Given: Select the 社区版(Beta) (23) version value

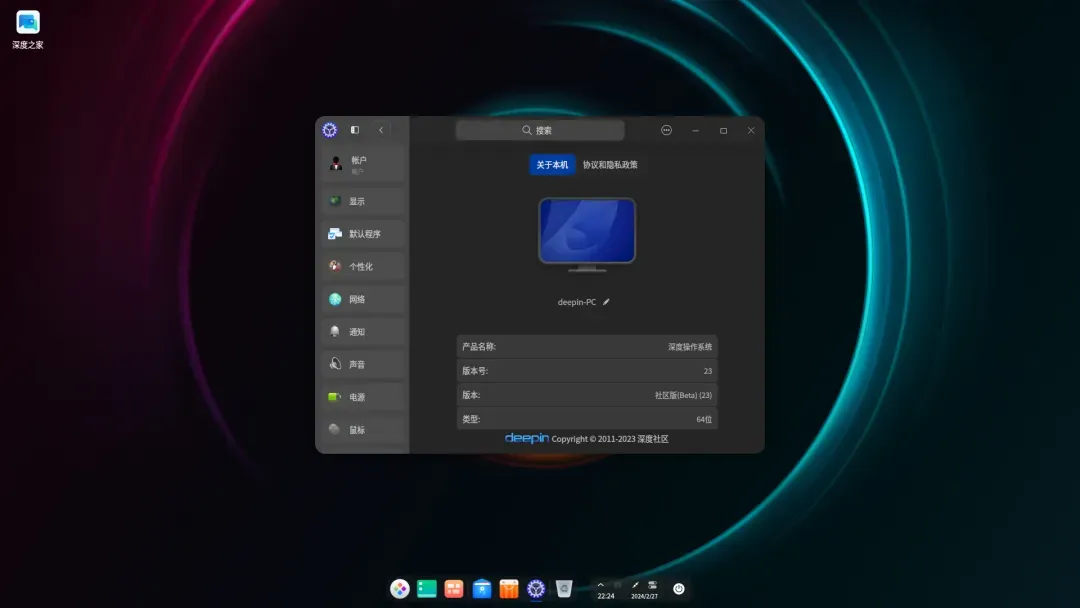Looking at the screenshot, I should tap(683, 395).
